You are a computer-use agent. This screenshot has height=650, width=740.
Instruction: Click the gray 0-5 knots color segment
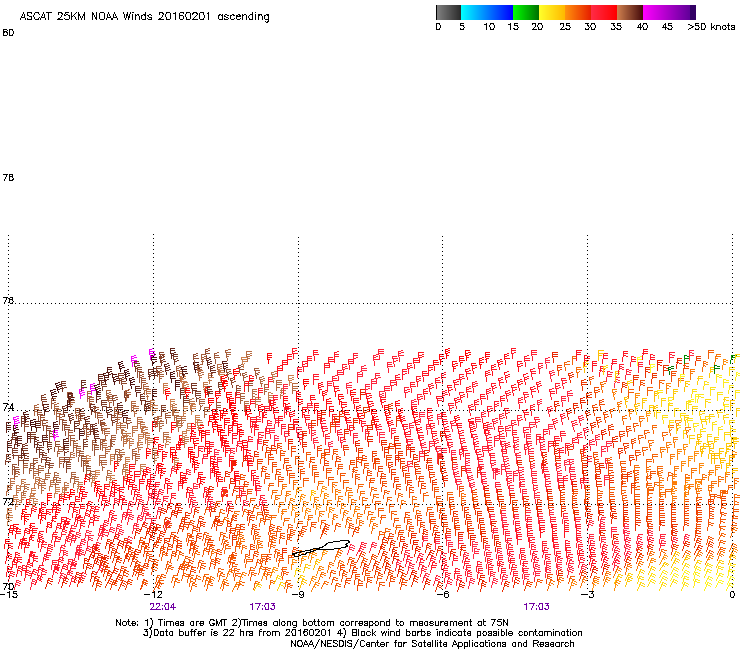tap(448, 12)
